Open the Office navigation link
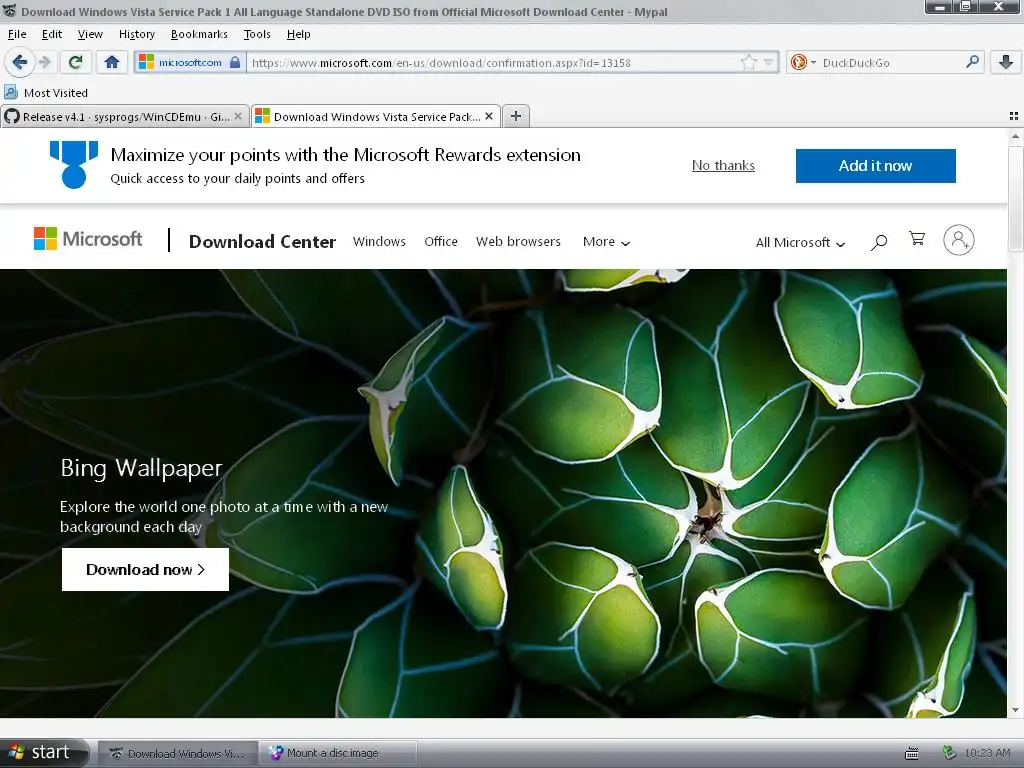This screenshot has height=768, width=1024. pyautogui.click(x=441, y=242)
